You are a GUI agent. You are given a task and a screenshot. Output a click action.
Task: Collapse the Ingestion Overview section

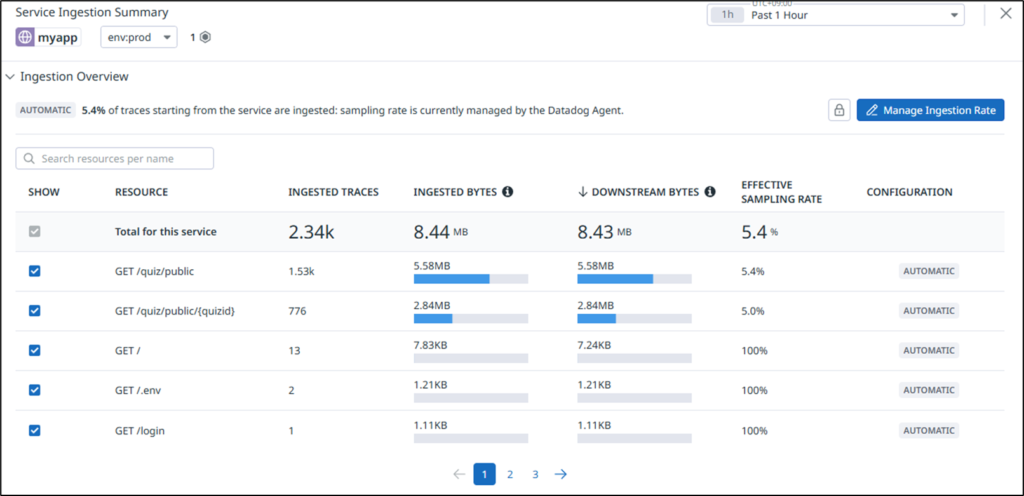[x=10, y=76]
